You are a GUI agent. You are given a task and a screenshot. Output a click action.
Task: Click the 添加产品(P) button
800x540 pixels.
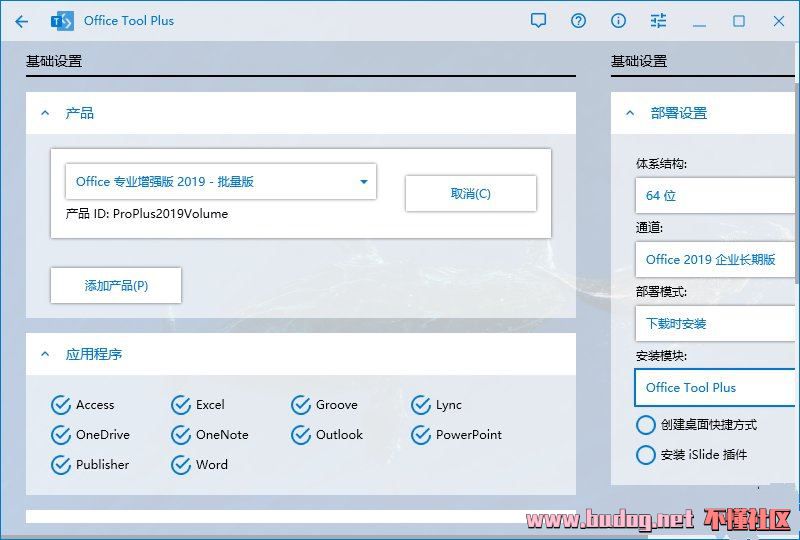point(116,285)
